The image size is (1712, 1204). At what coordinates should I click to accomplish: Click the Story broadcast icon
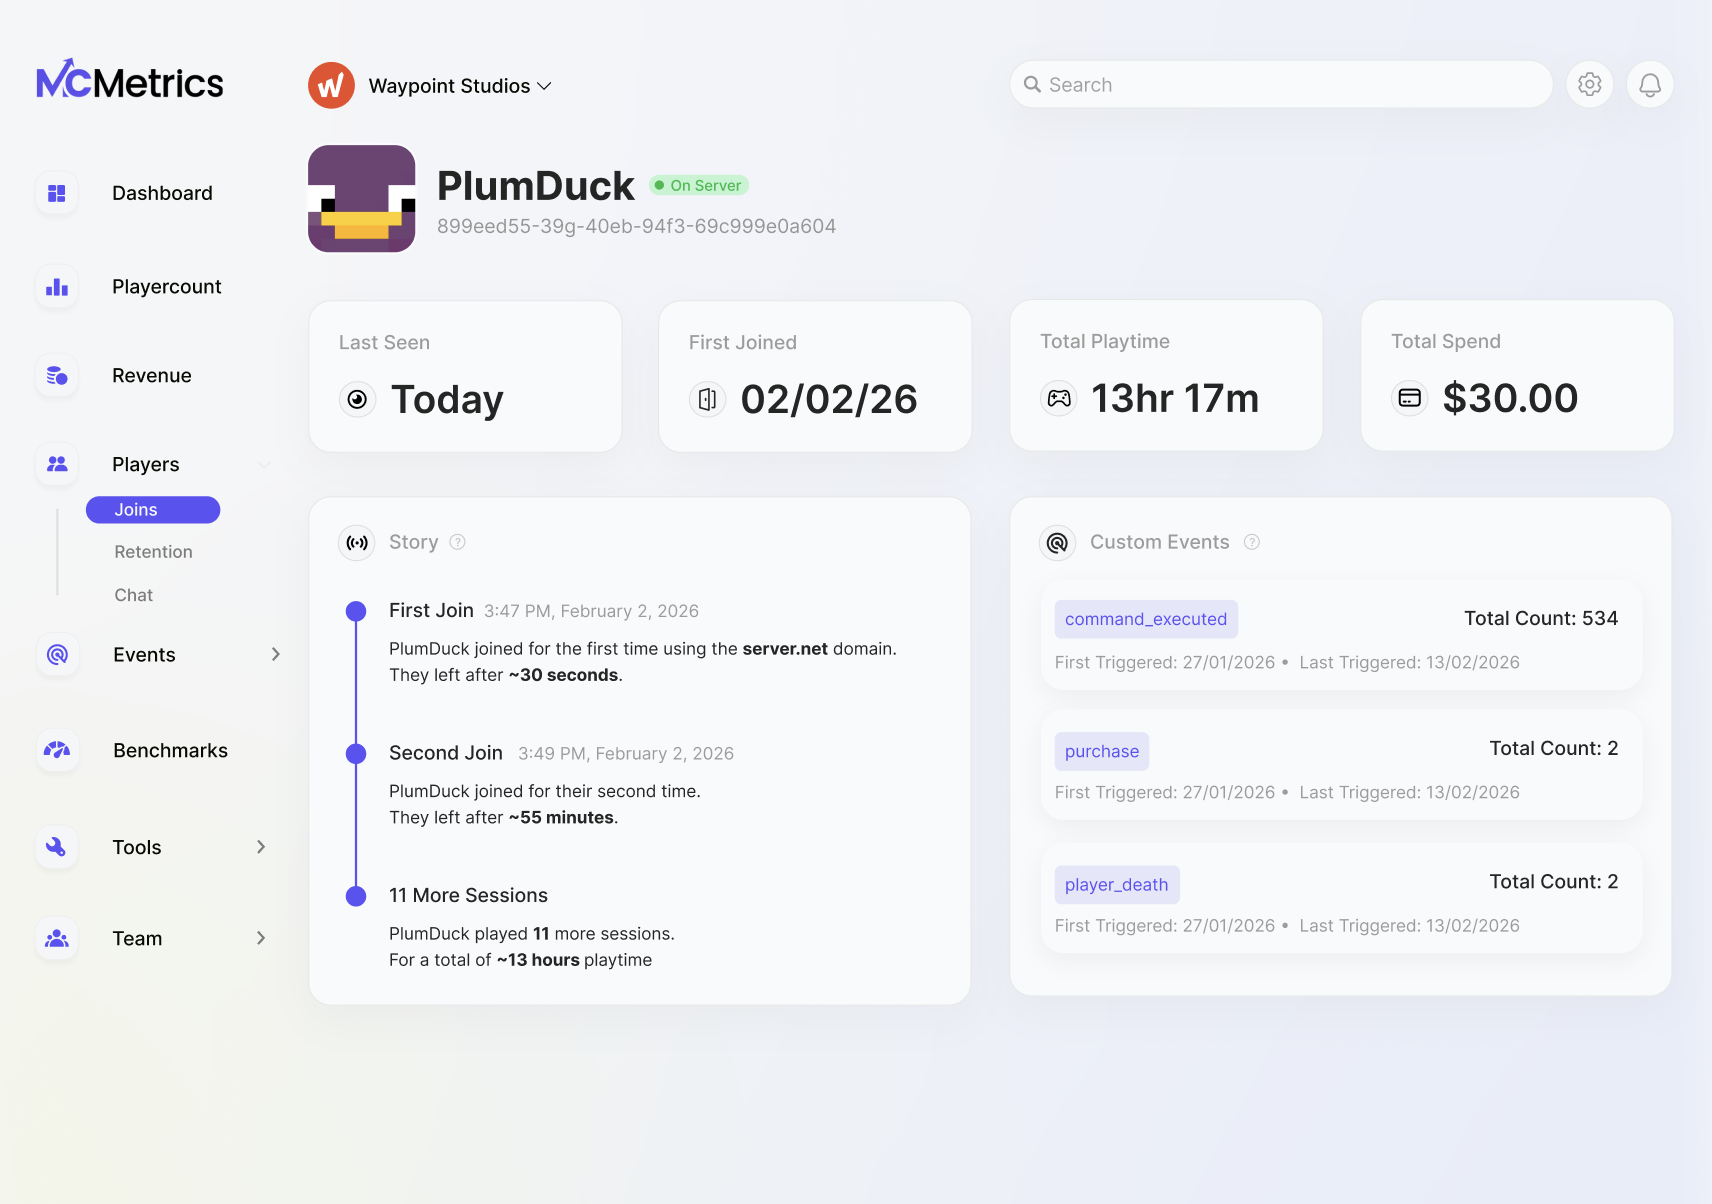click(357, 543)
